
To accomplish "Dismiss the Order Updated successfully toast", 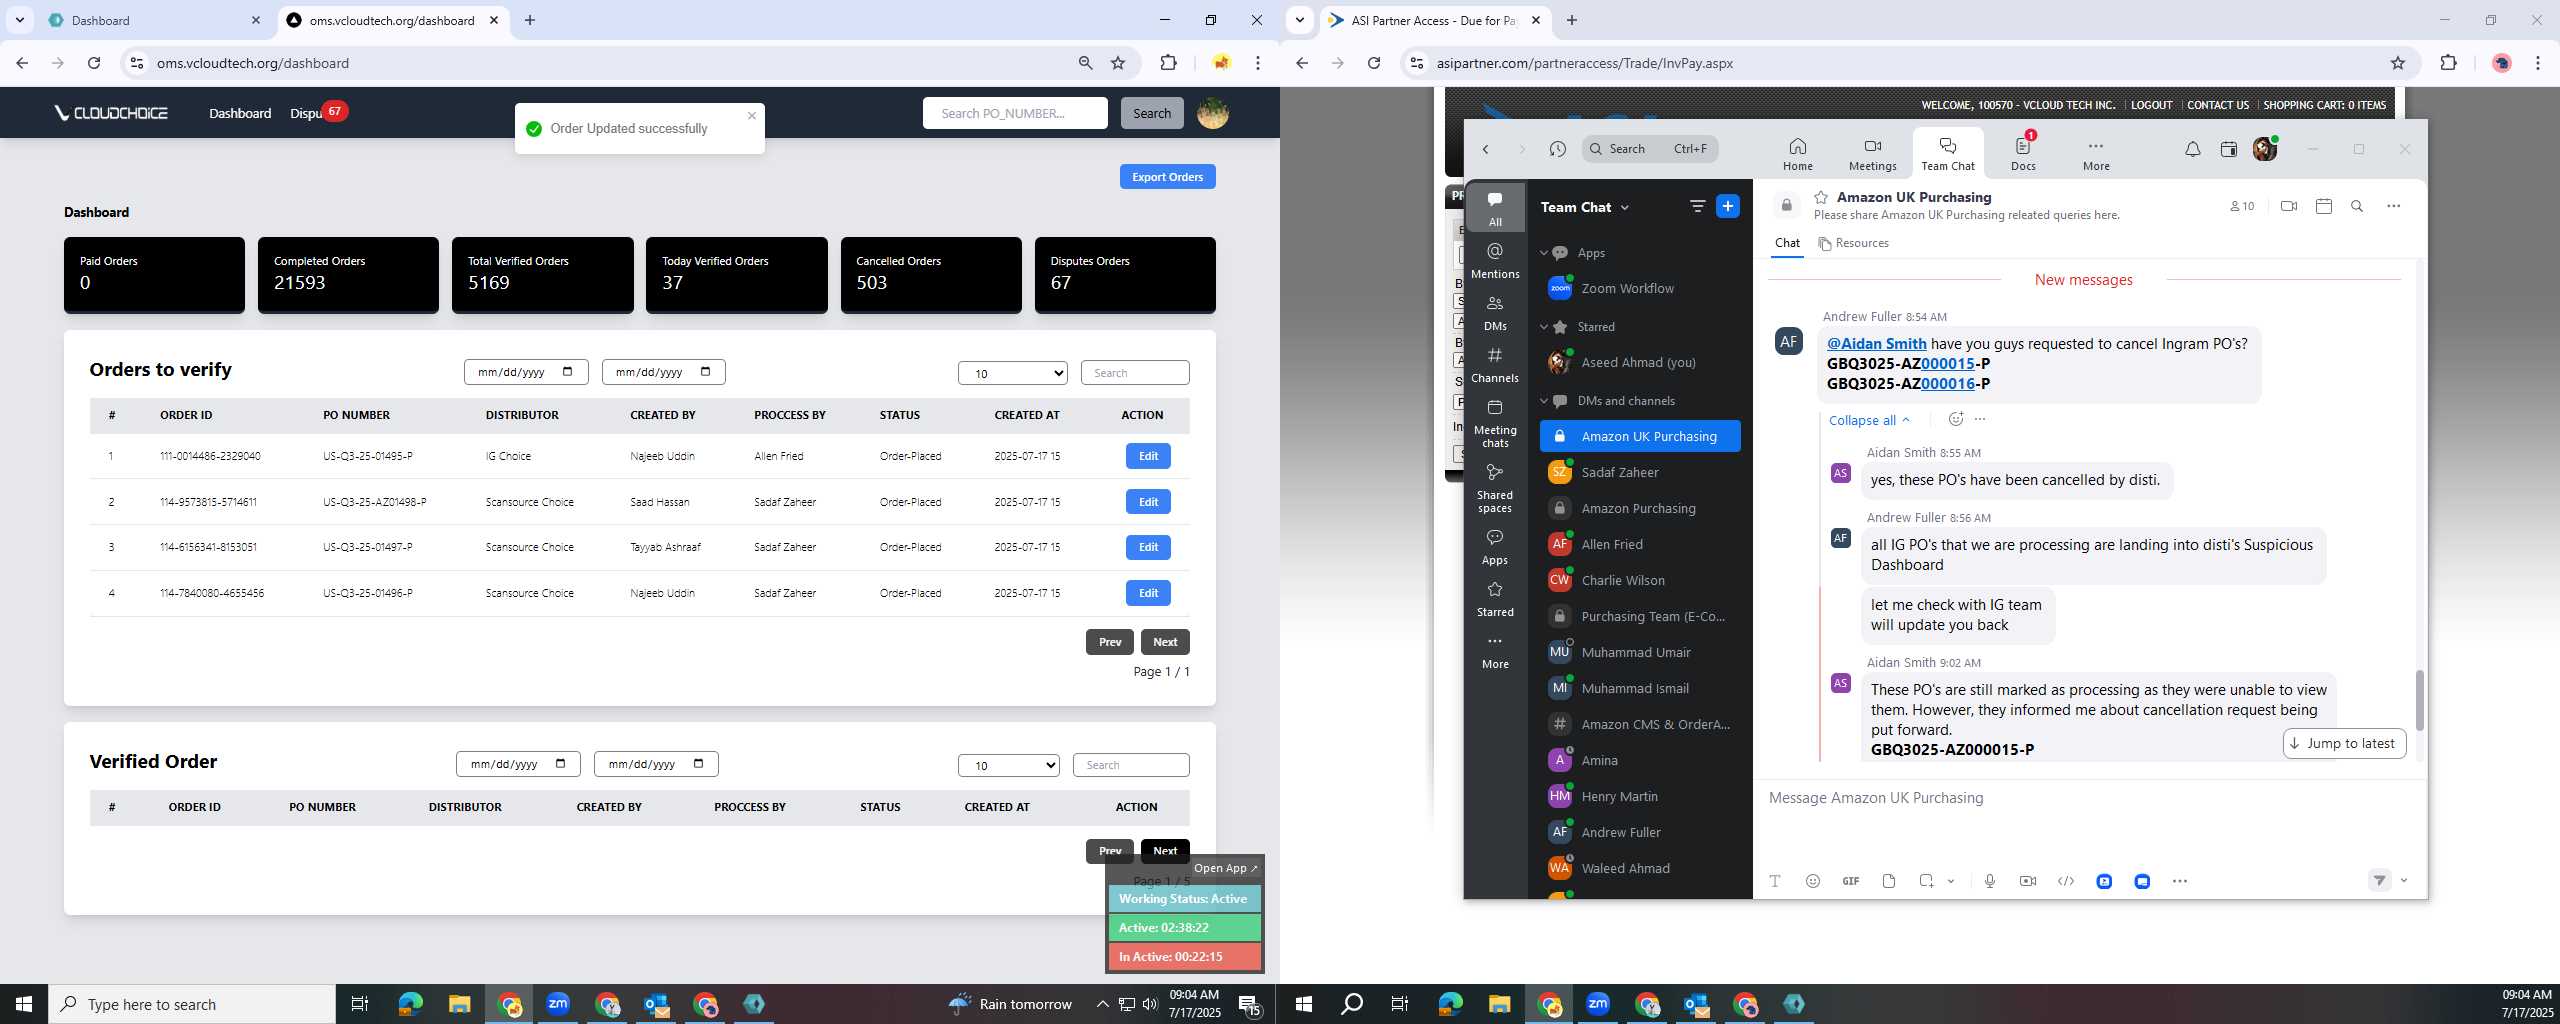I will point(751,116).
